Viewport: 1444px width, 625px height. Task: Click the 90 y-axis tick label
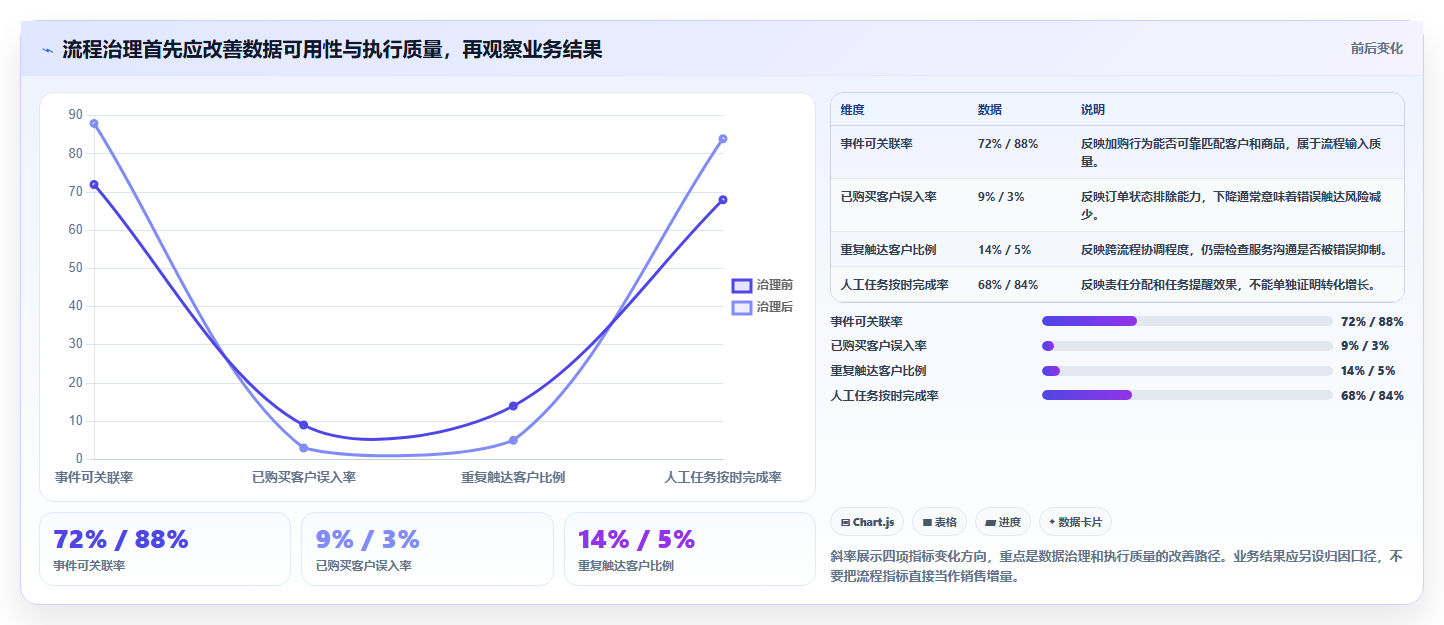point(76,115)
